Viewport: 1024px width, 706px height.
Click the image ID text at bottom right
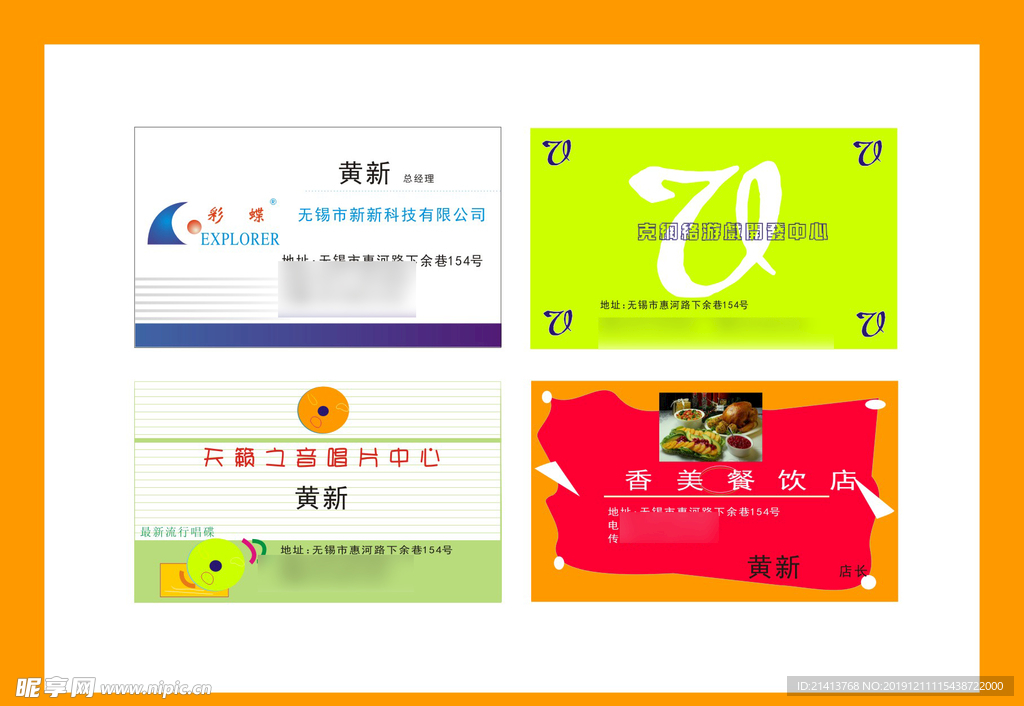(898, 686)
